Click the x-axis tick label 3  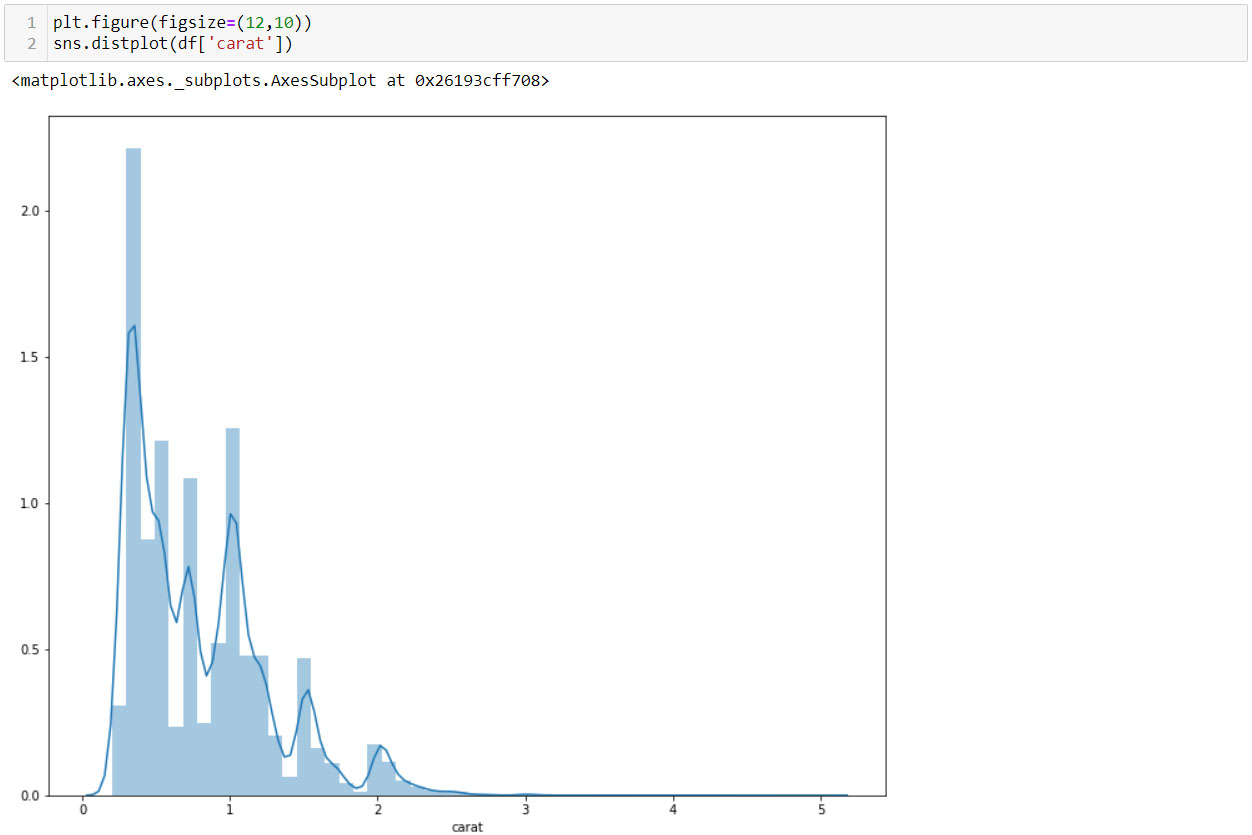click(525, 809)
